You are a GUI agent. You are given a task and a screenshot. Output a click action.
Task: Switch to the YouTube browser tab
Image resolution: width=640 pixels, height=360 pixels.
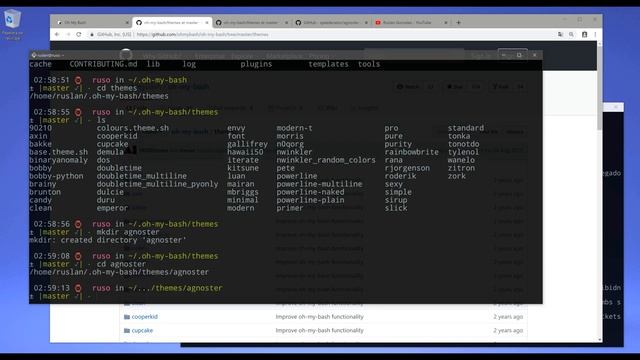410,22
